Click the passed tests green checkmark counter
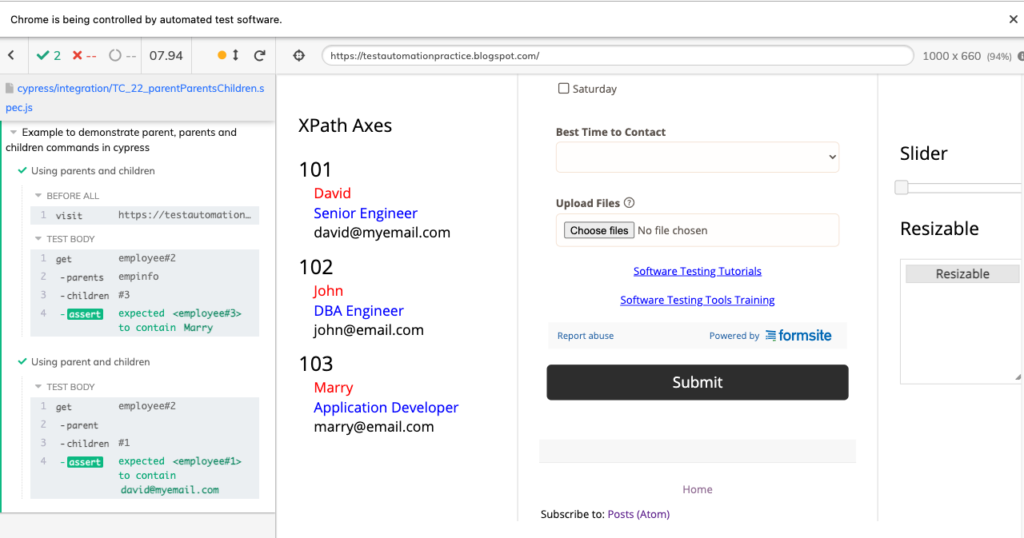The height and width of the screenshot is (538, 1024). coord(49,55)
